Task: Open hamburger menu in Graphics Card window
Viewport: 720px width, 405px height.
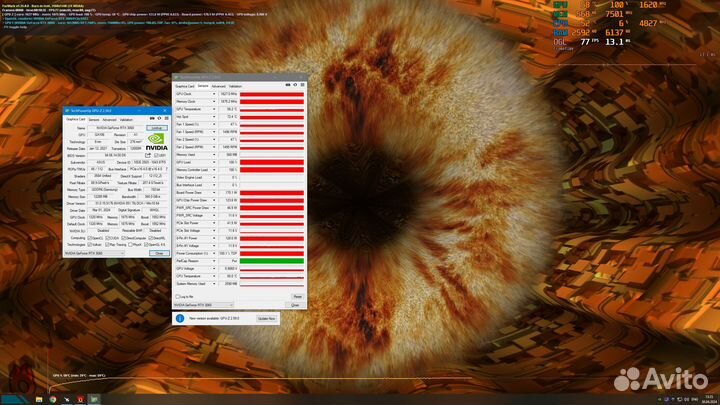Action: click(x=166, y=119)
